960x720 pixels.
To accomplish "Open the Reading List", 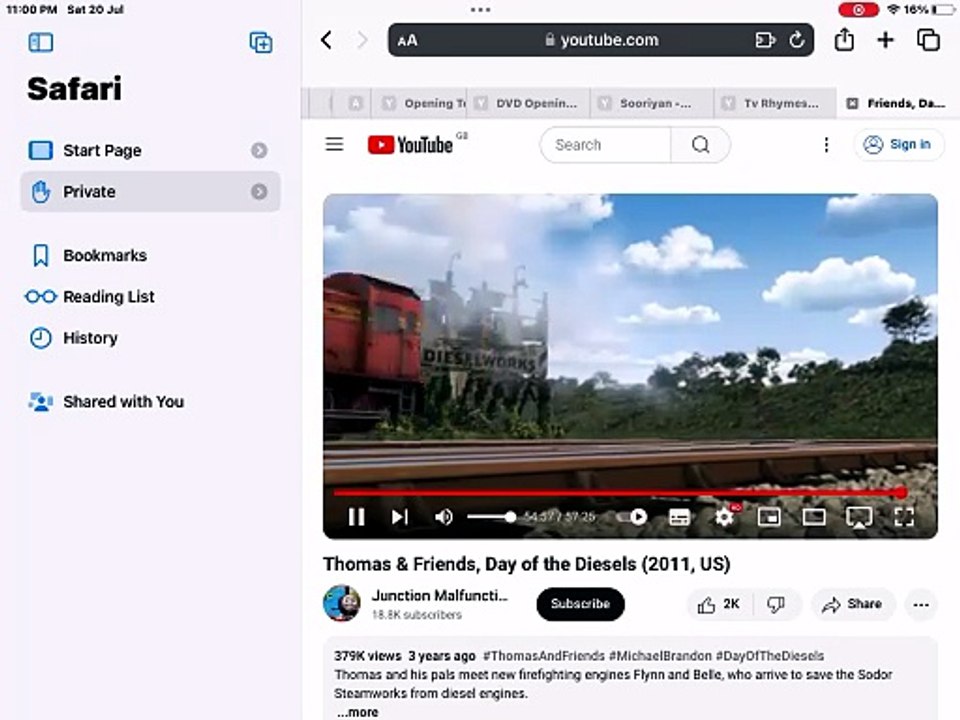I will [91, 296].
